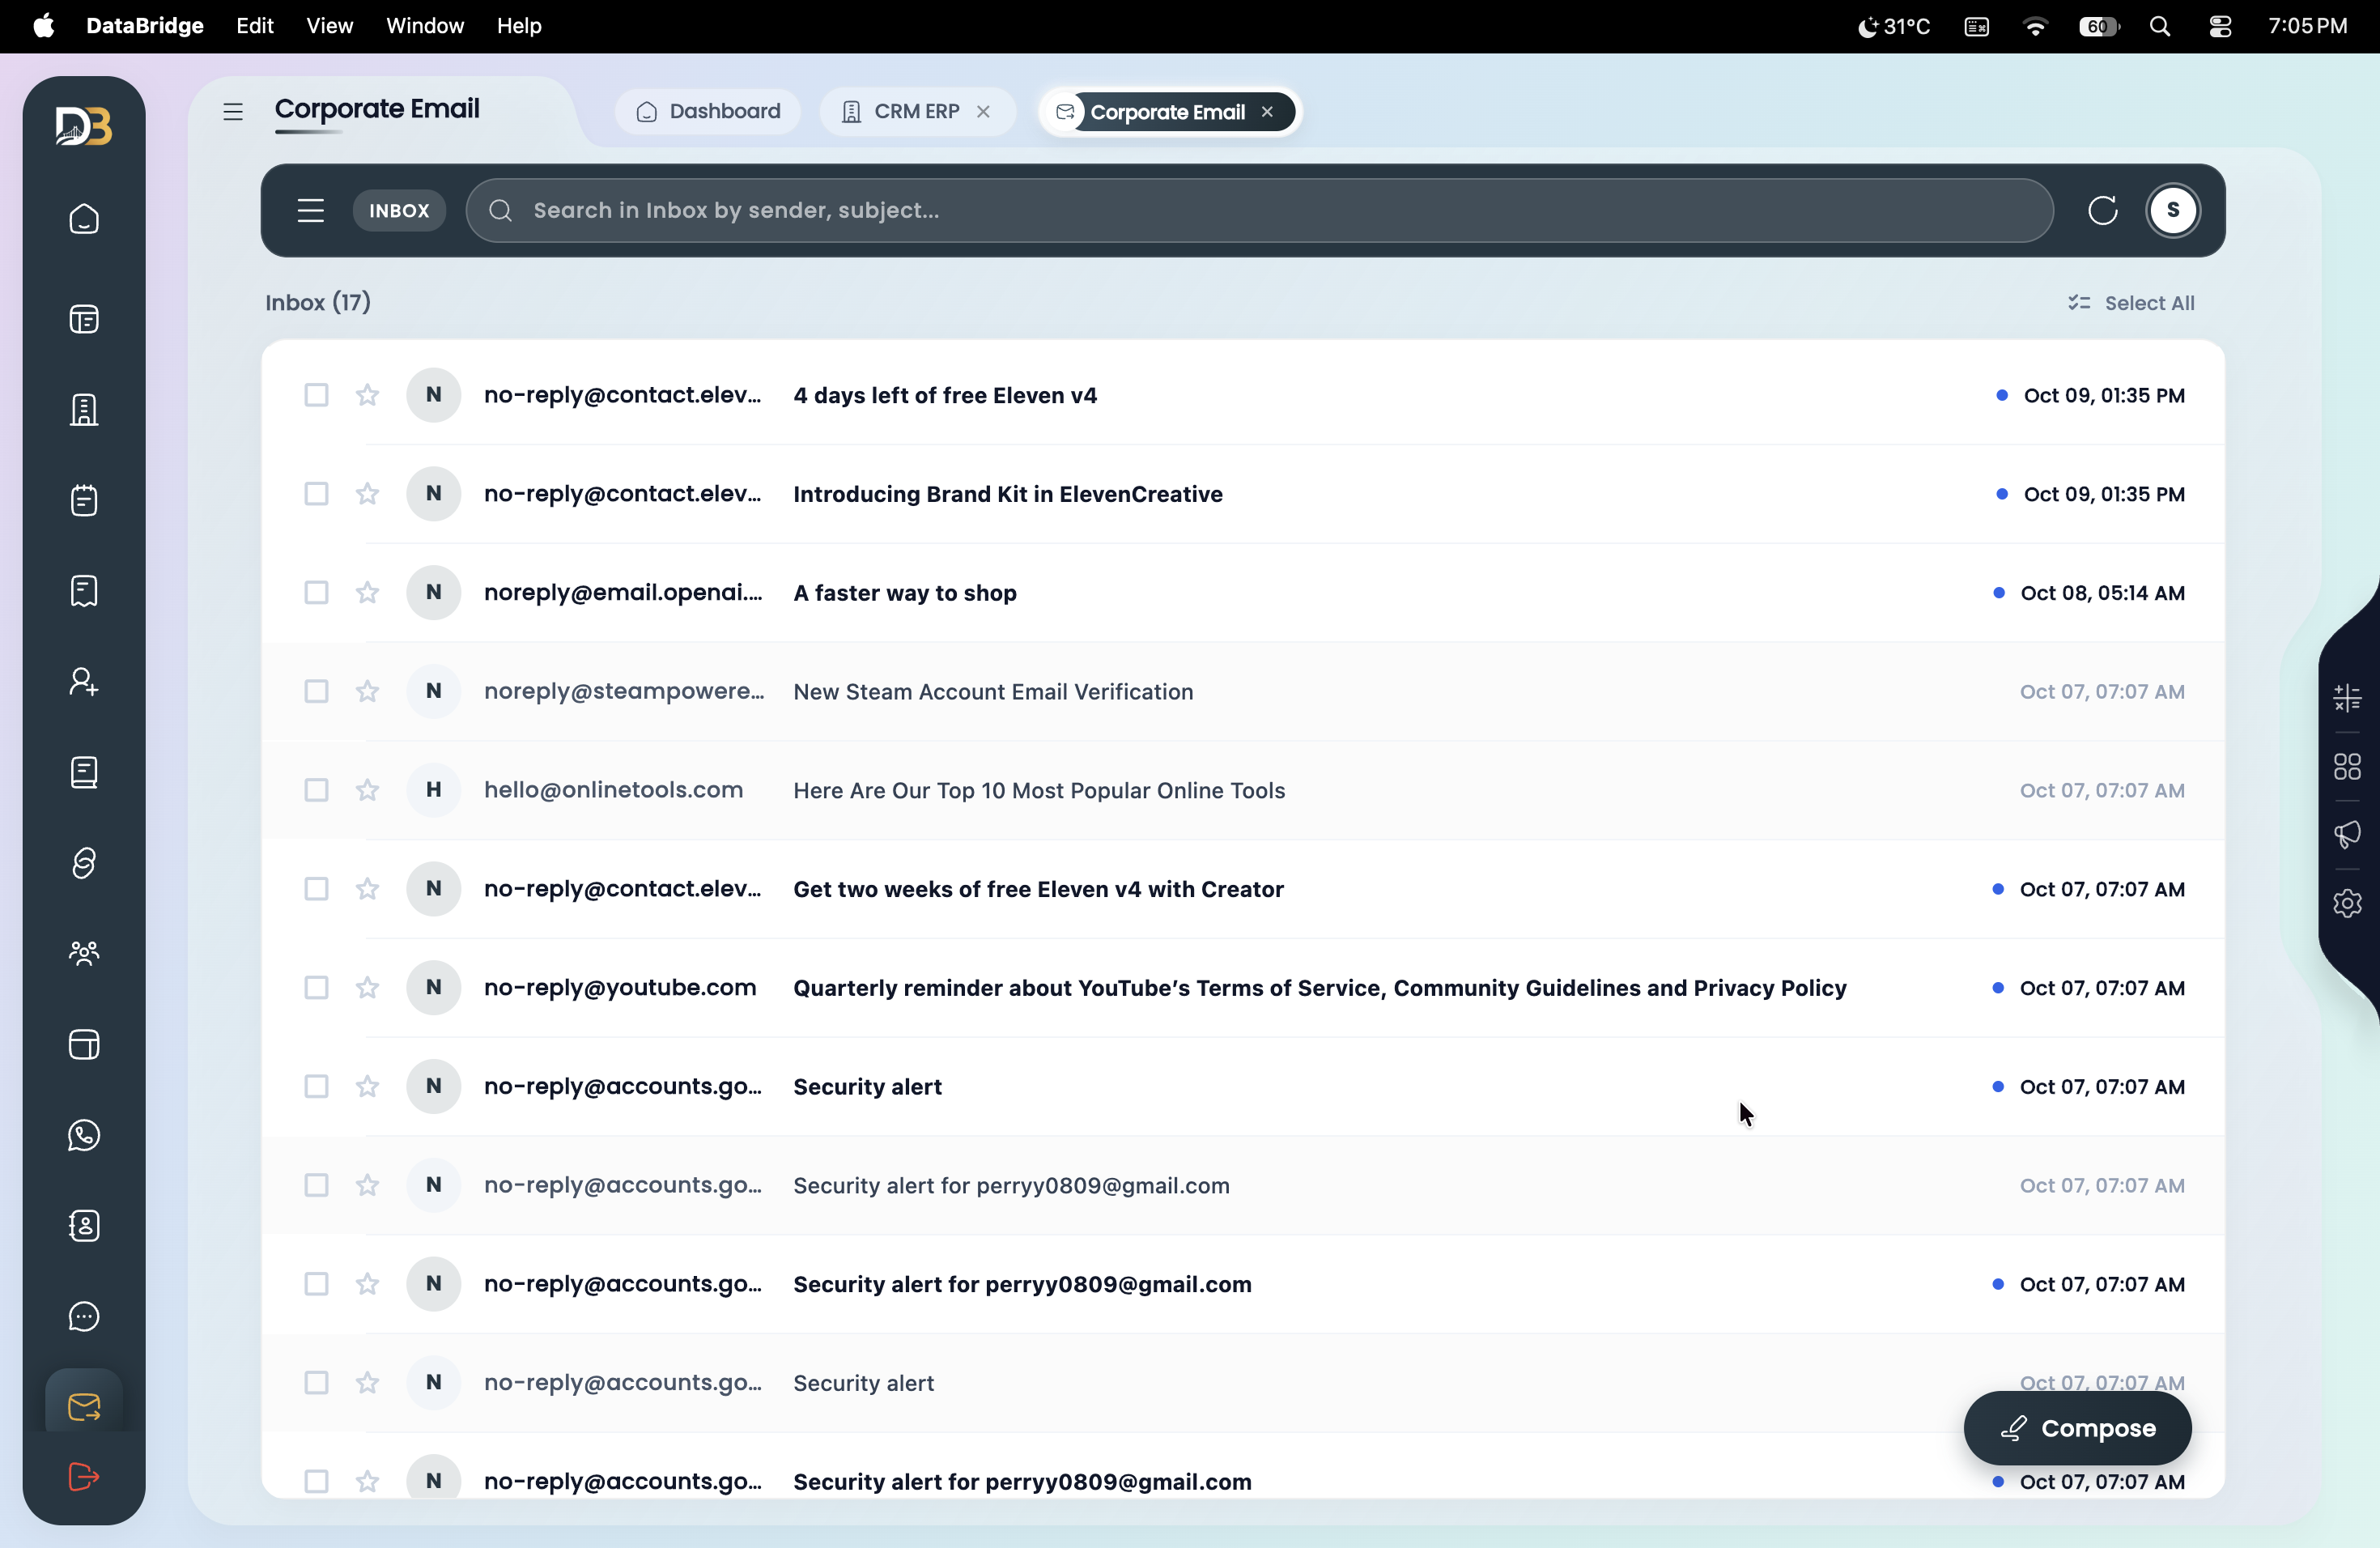Open the Edit menu in the menu bar
Image resolution: width=2380 pixels, height=1548 pixels.
coord(255,26)
